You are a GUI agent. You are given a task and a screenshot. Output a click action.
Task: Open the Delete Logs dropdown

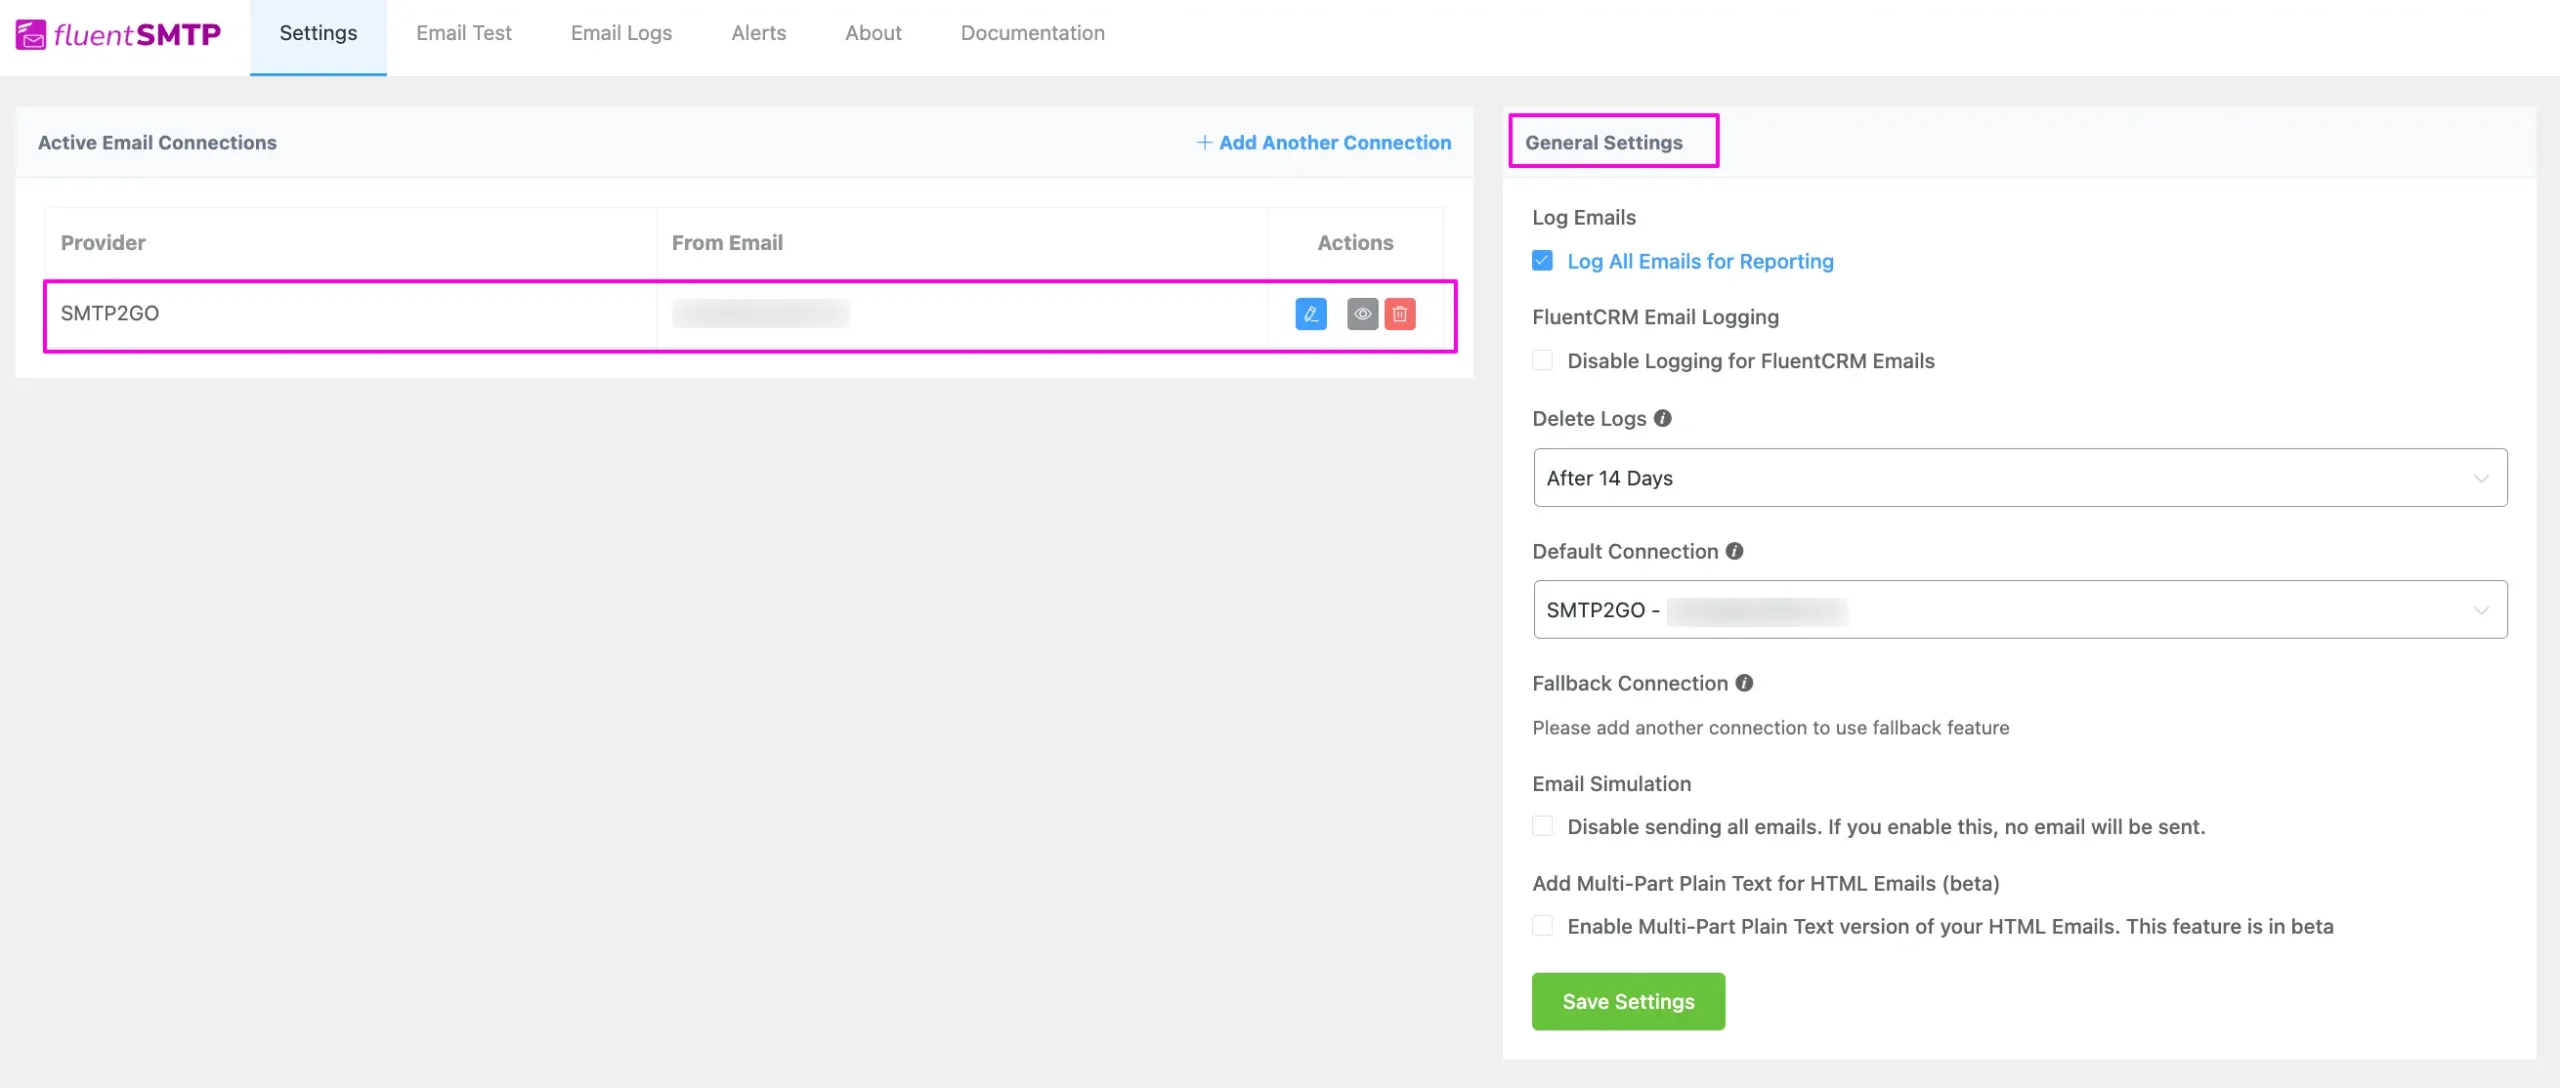pyautogui.click(x=2020, y=478)
